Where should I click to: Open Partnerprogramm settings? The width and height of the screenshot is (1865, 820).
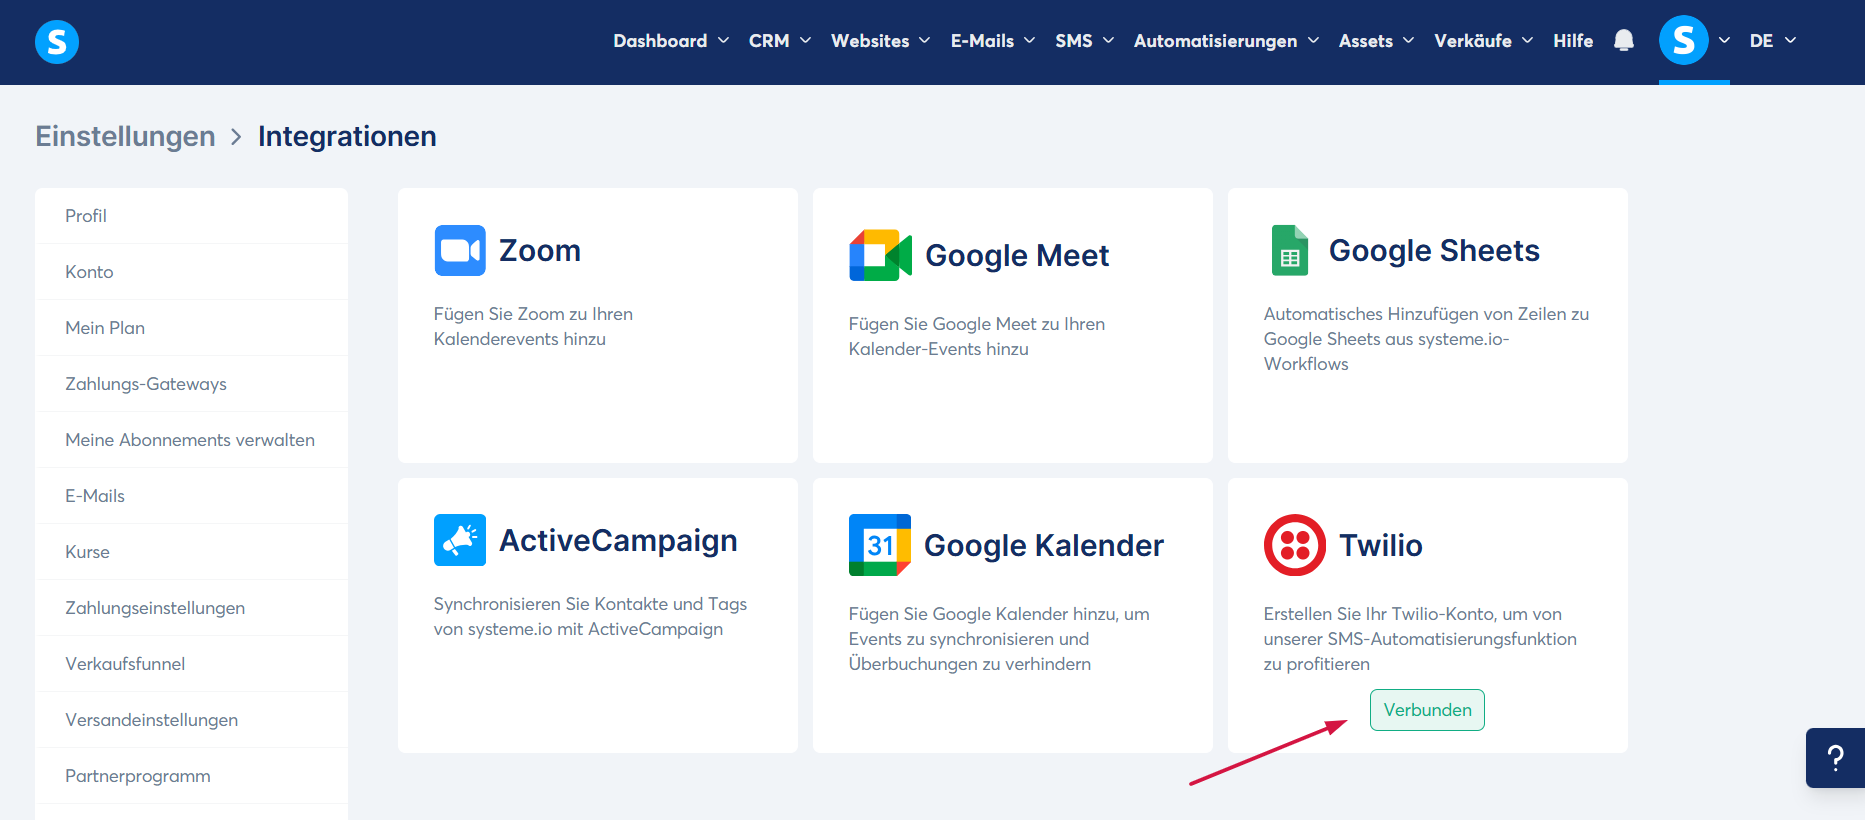pos(191,776)
